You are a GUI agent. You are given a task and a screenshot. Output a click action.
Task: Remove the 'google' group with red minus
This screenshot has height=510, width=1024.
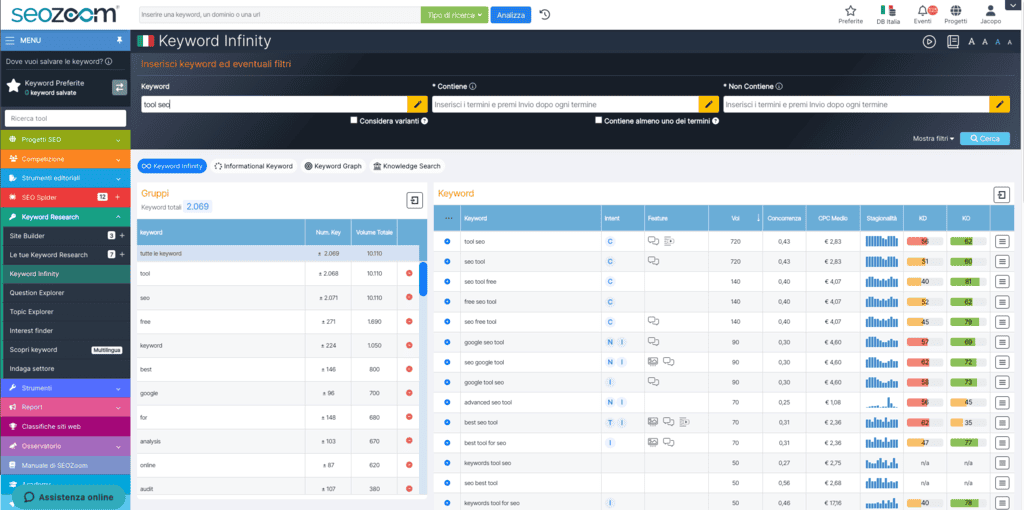(x=409, y=393)
